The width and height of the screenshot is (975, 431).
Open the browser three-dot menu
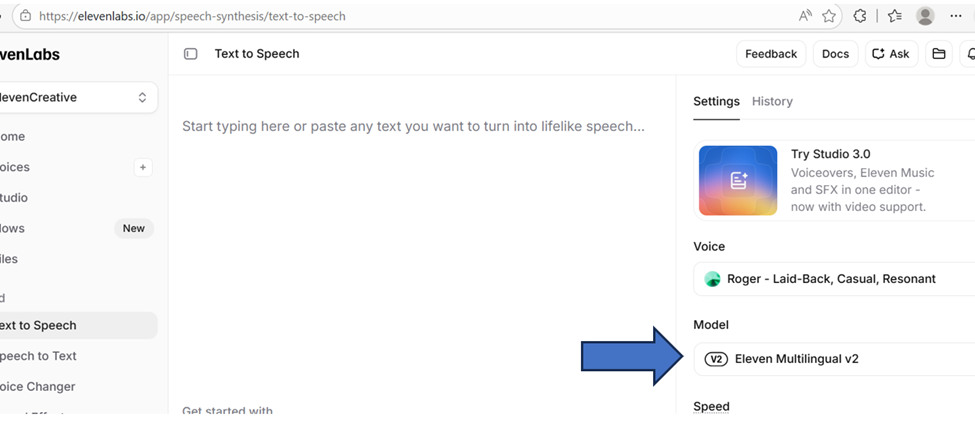pyautogui.click(x=956, y=16)
